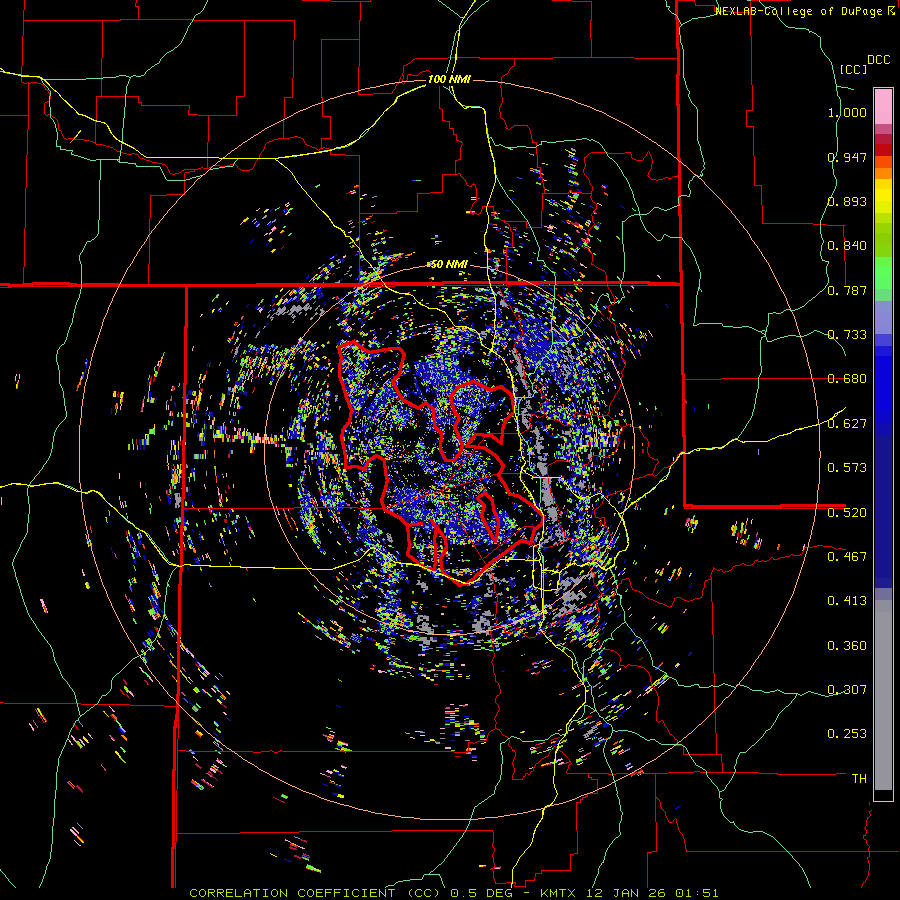Viewport: 900px width, 900px height.
Task: Click the 0.787 legend value
Action: point(847,290)
